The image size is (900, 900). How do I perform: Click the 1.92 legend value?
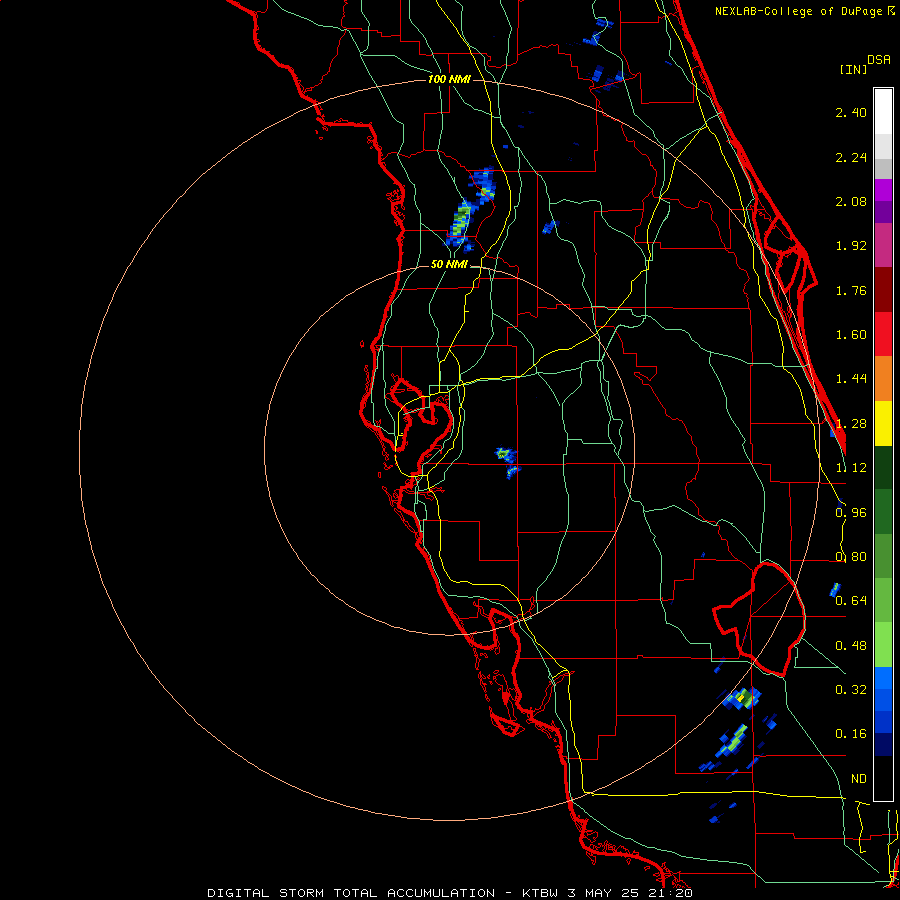point(851,246)
